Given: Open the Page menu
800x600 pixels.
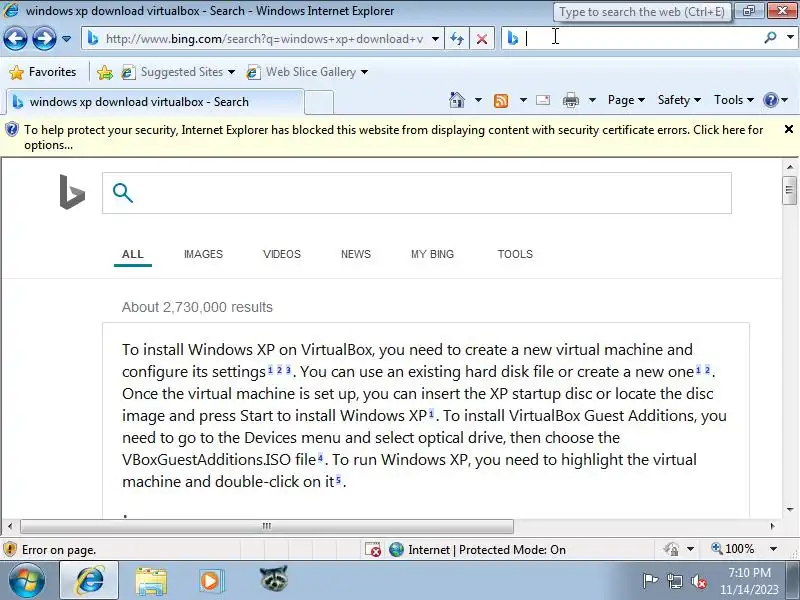Looking at the screenshot, I should [x=626, y=100].
